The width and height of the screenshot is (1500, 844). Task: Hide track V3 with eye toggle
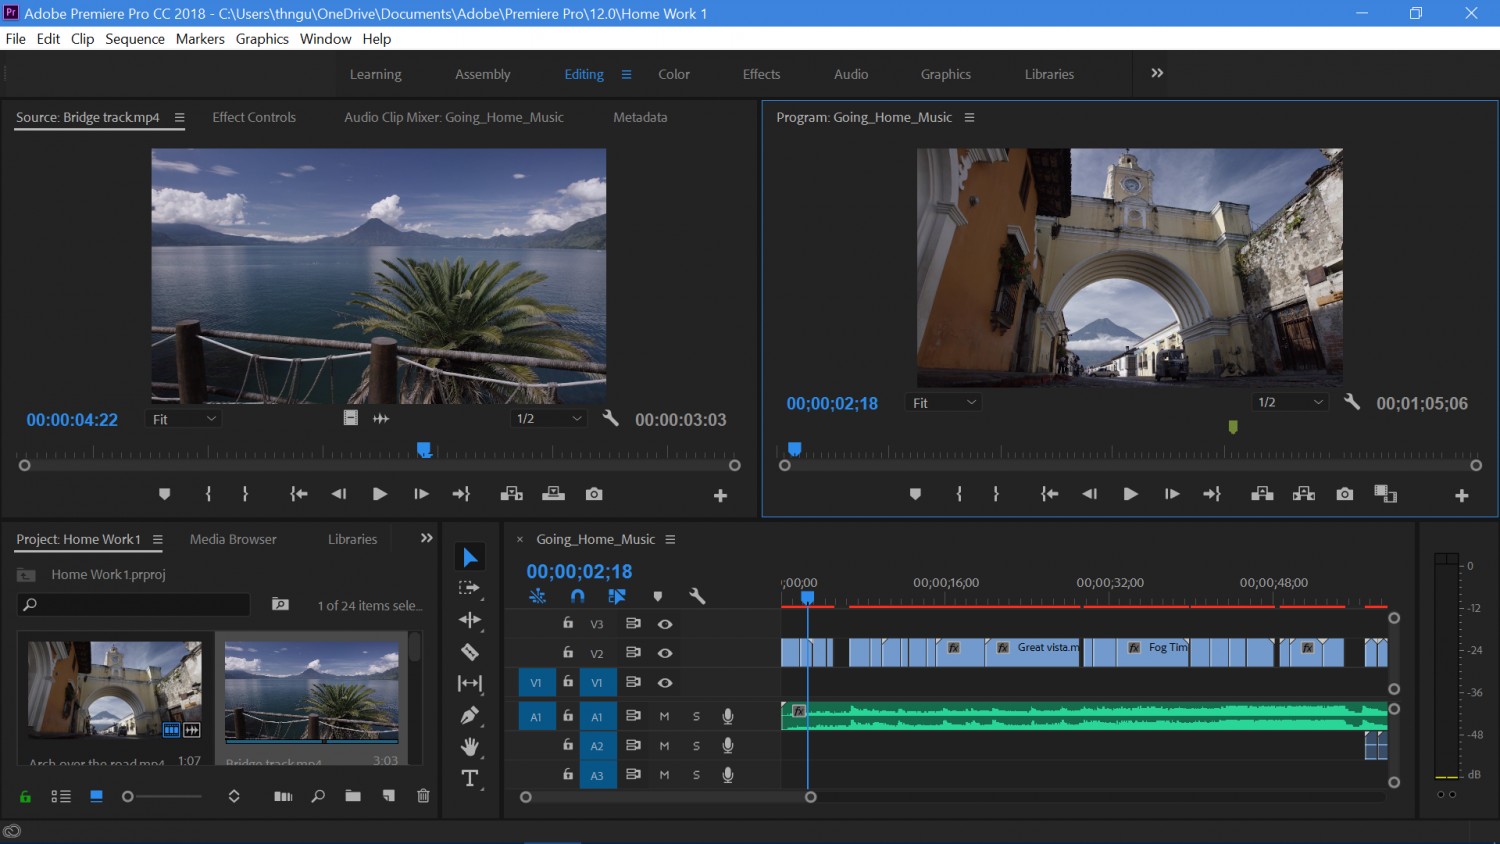[665, 624]
